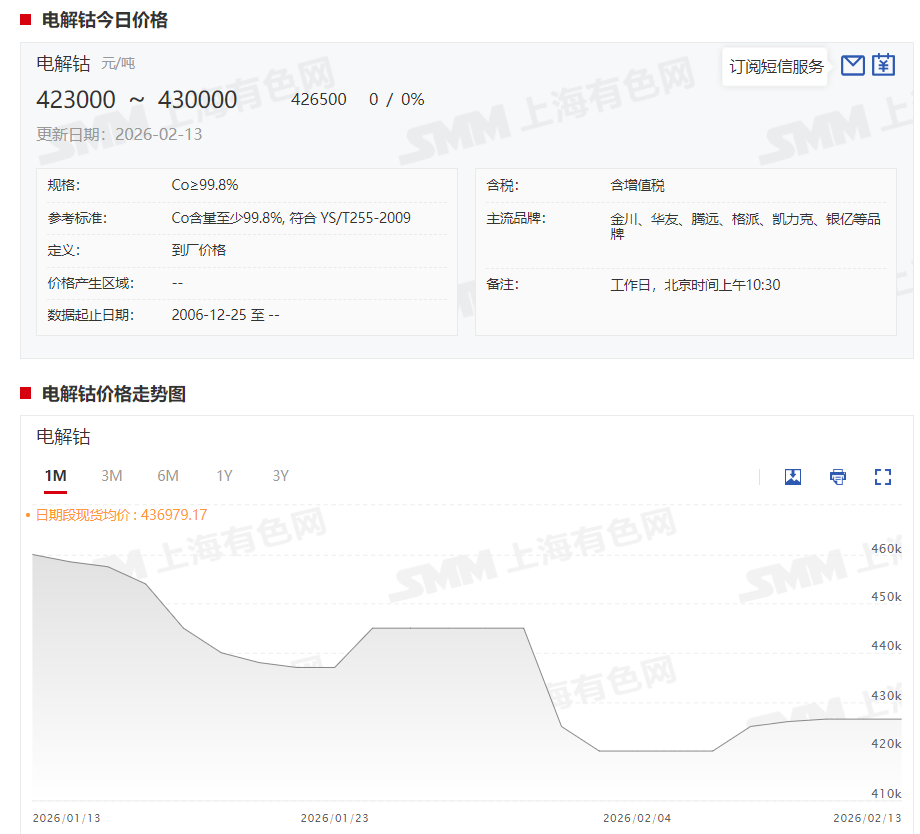The width and height of the screenshot is (920, 834).
Task: Click the 电解钴价格走势图 section heading
Action: pyautogui.click(x=114, y=394)
